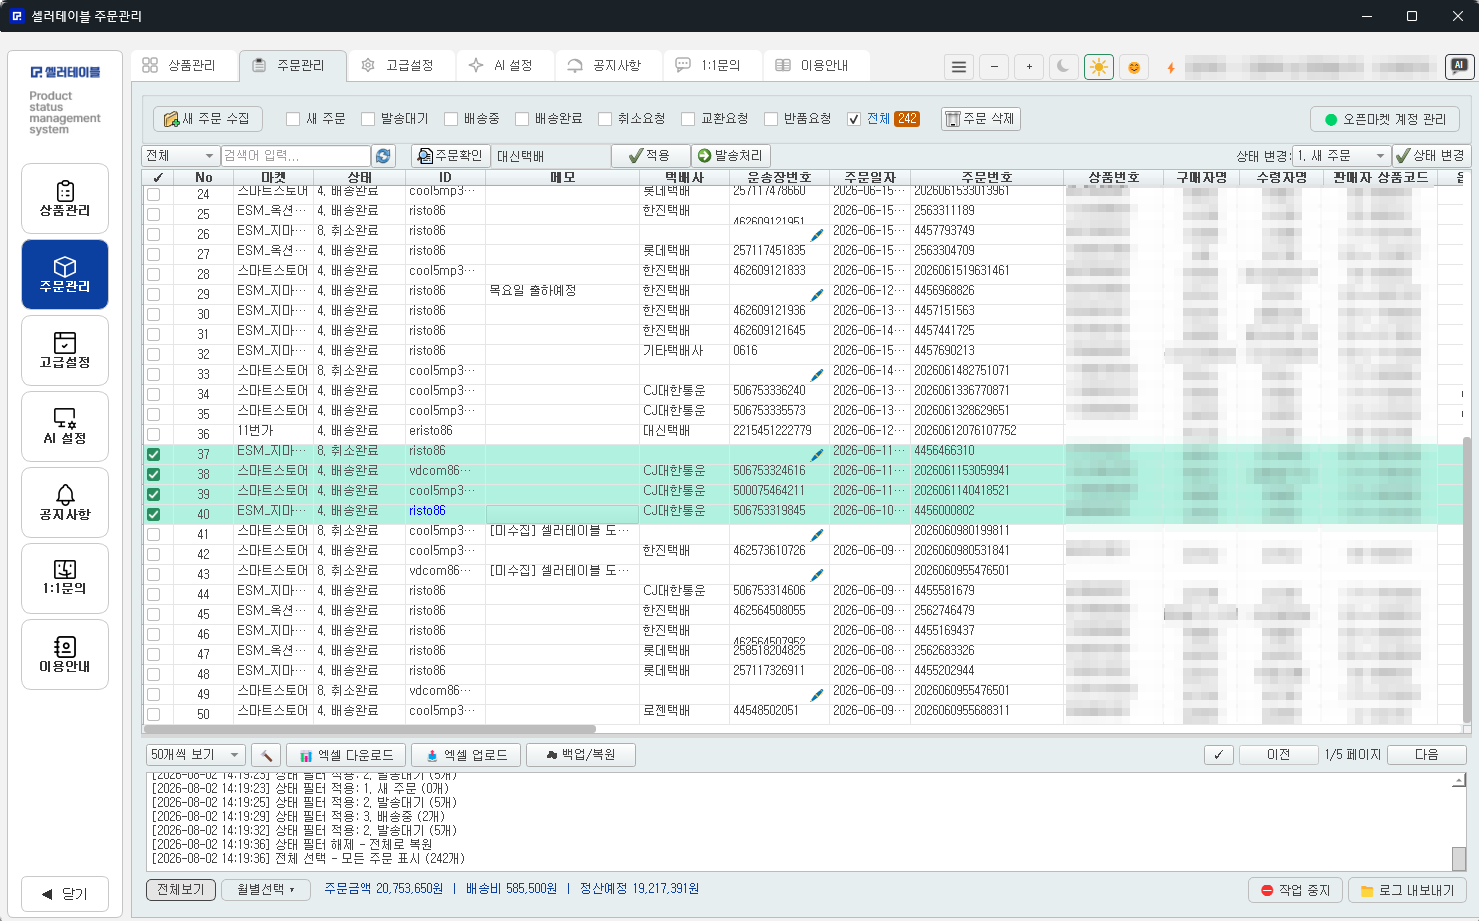The image size is (1480, 921).
Task: Enable the 발송대기 filter checkbox
Action: [368, 119]
